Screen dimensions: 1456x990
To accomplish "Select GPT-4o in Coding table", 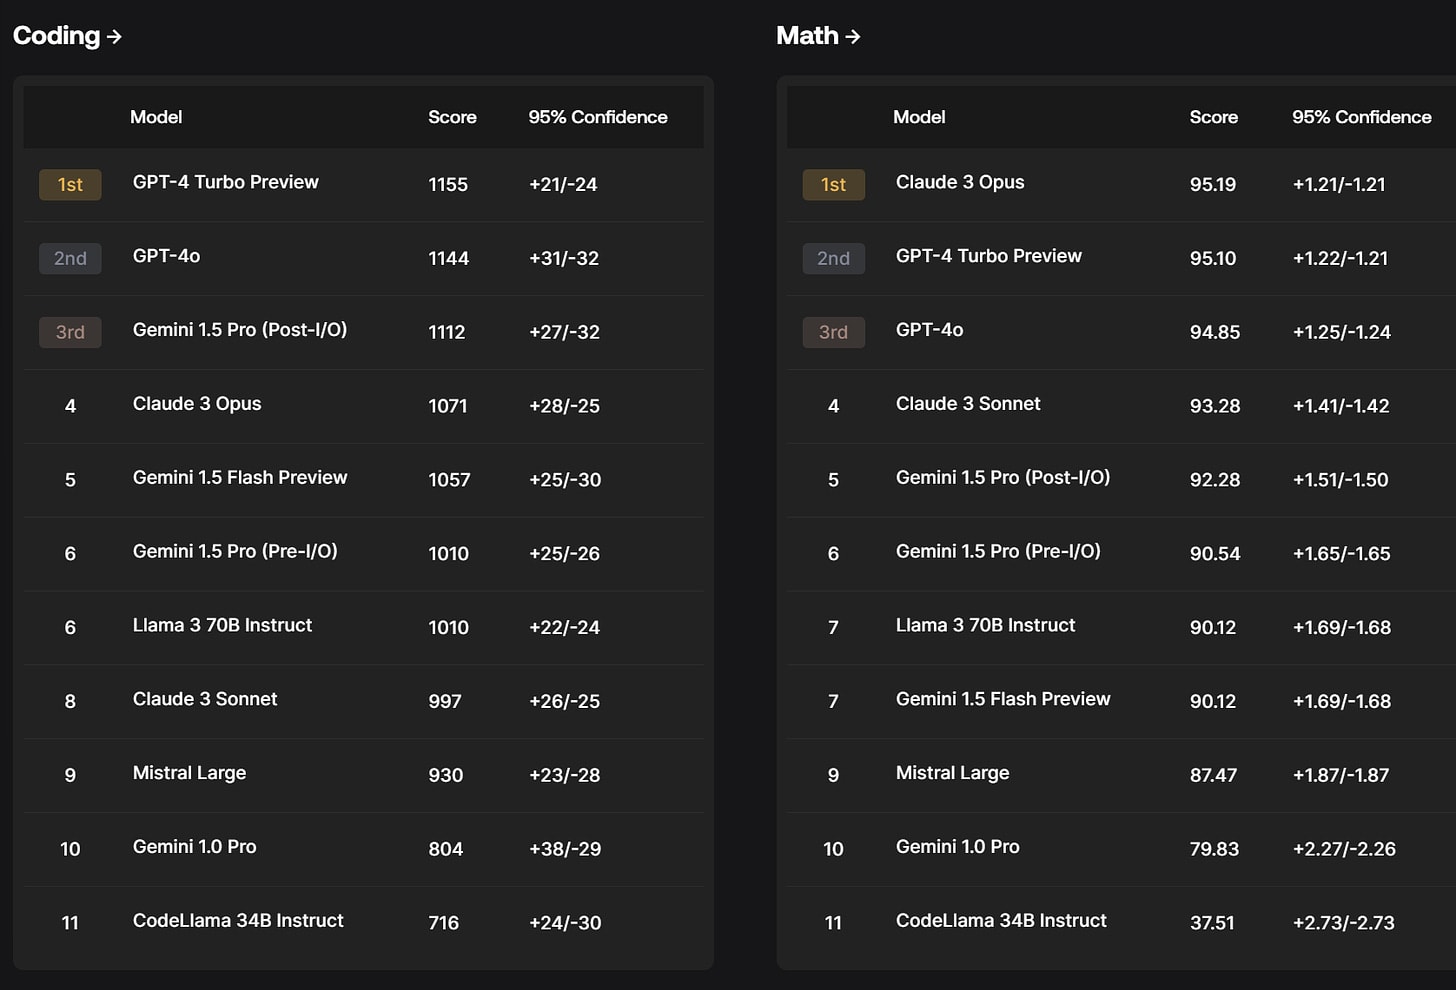I will pyautogui.click(x=166, y=256).
